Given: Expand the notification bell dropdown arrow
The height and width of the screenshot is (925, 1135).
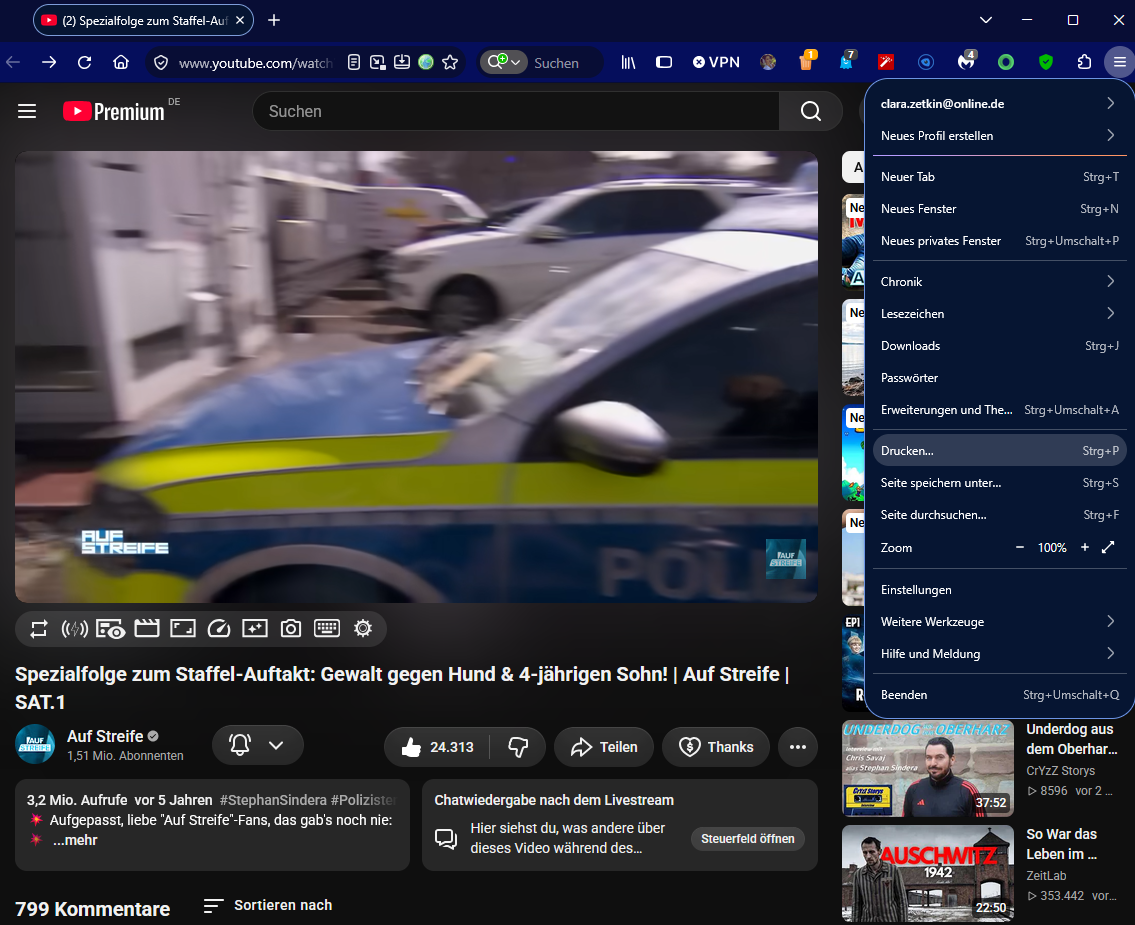Looking at the screenshot, I should [276, 745].
